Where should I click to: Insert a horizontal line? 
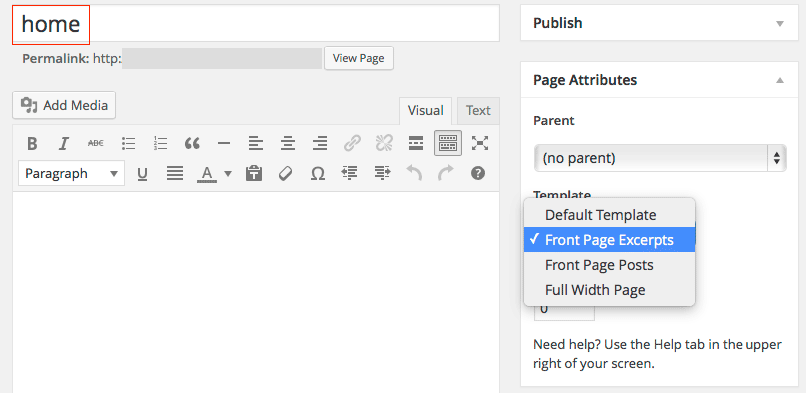(224, 143)
